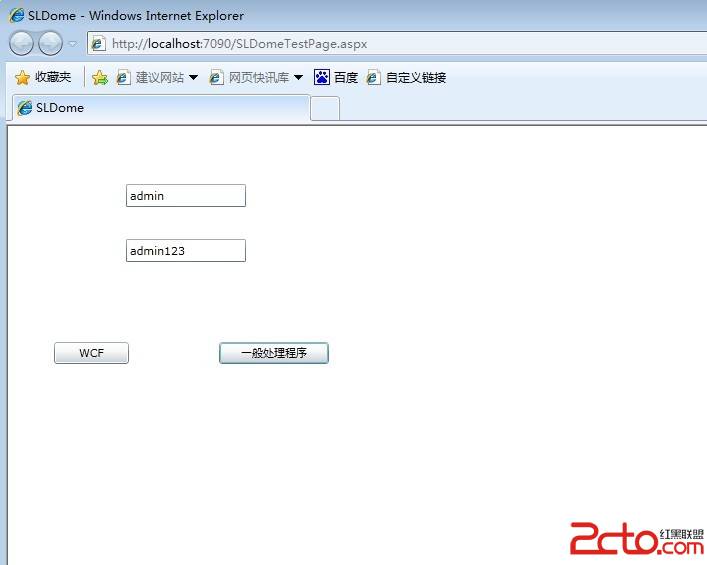Open the 网页快讯库 favorites link

(x=259, y=78)
